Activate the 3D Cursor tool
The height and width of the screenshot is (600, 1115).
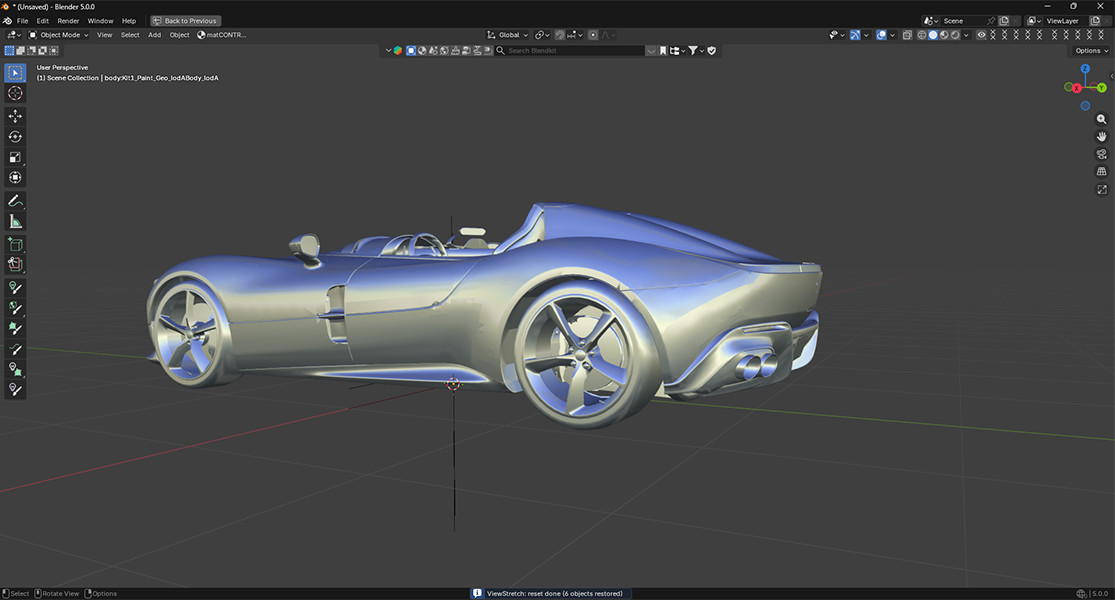pos(15,93)
